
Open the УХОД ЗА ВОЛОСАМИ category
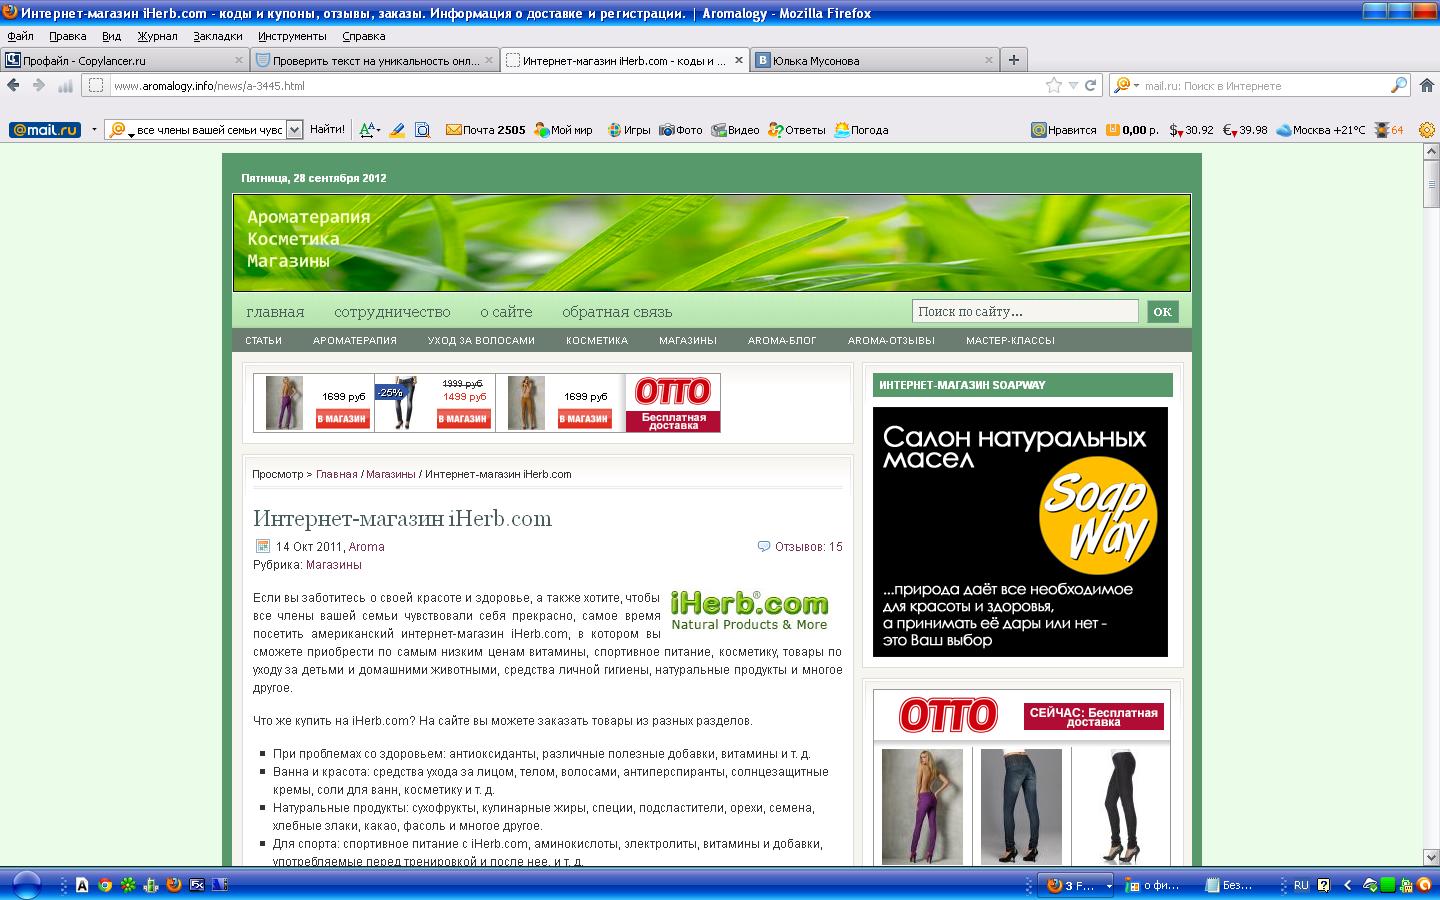pyautogui.click(x=481, y=340)
